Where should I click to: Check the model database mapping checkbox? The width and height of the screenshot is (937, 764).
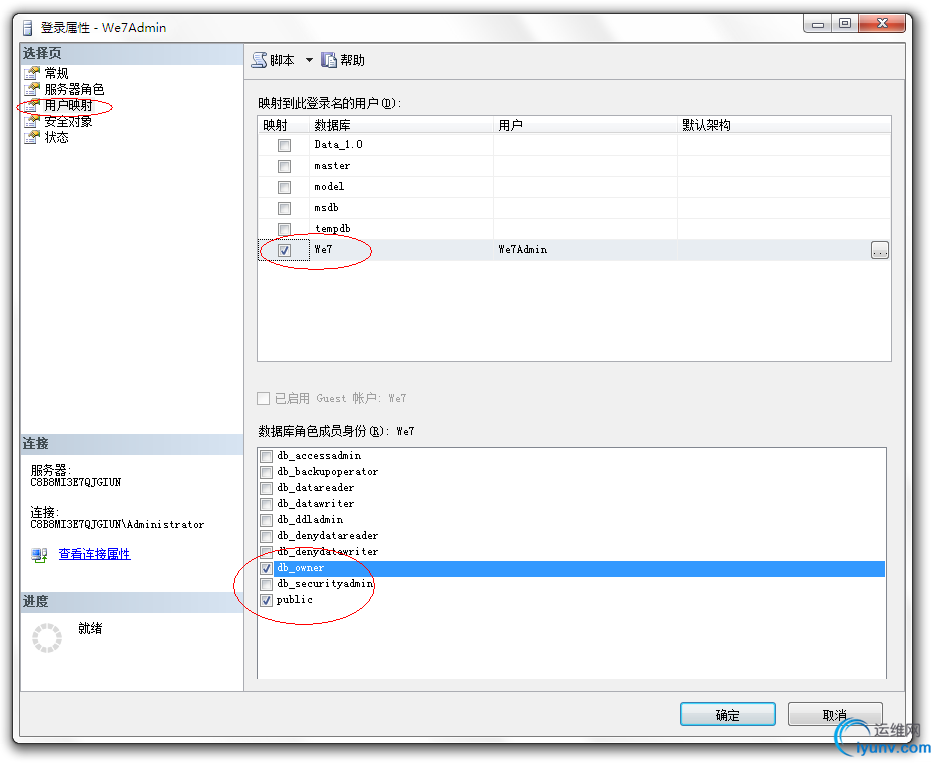point(284,187)
